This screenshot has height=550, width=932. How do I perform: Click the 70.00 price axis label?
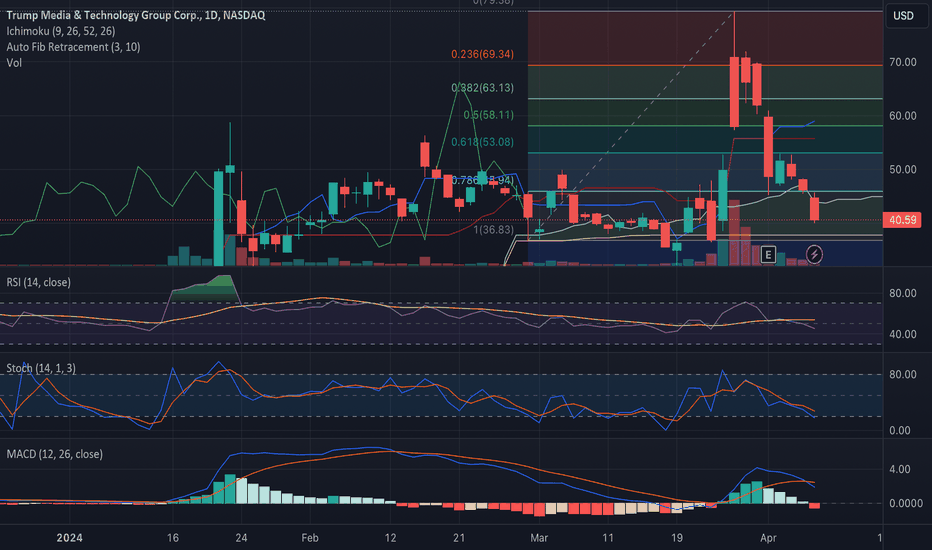click(x=902, y=62)
